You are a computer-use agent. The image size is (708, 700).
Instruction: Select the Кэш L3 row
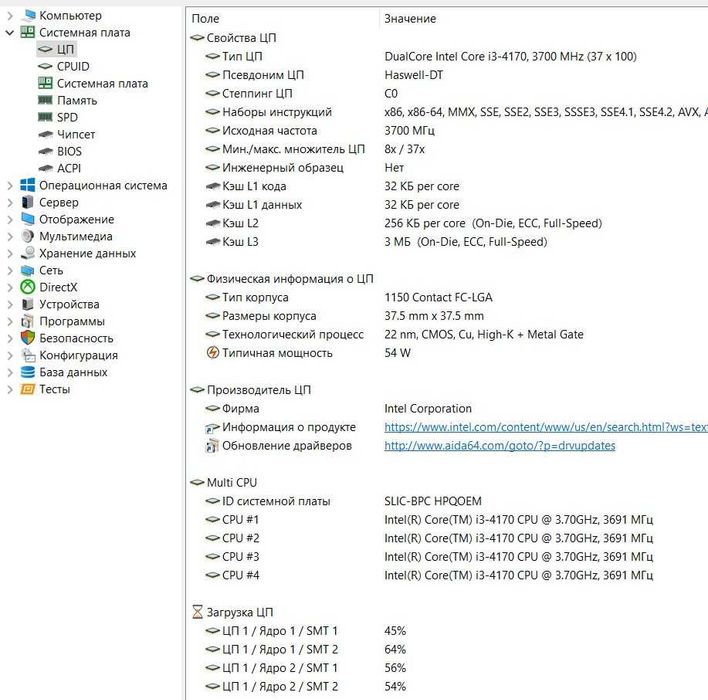point(449,242)
